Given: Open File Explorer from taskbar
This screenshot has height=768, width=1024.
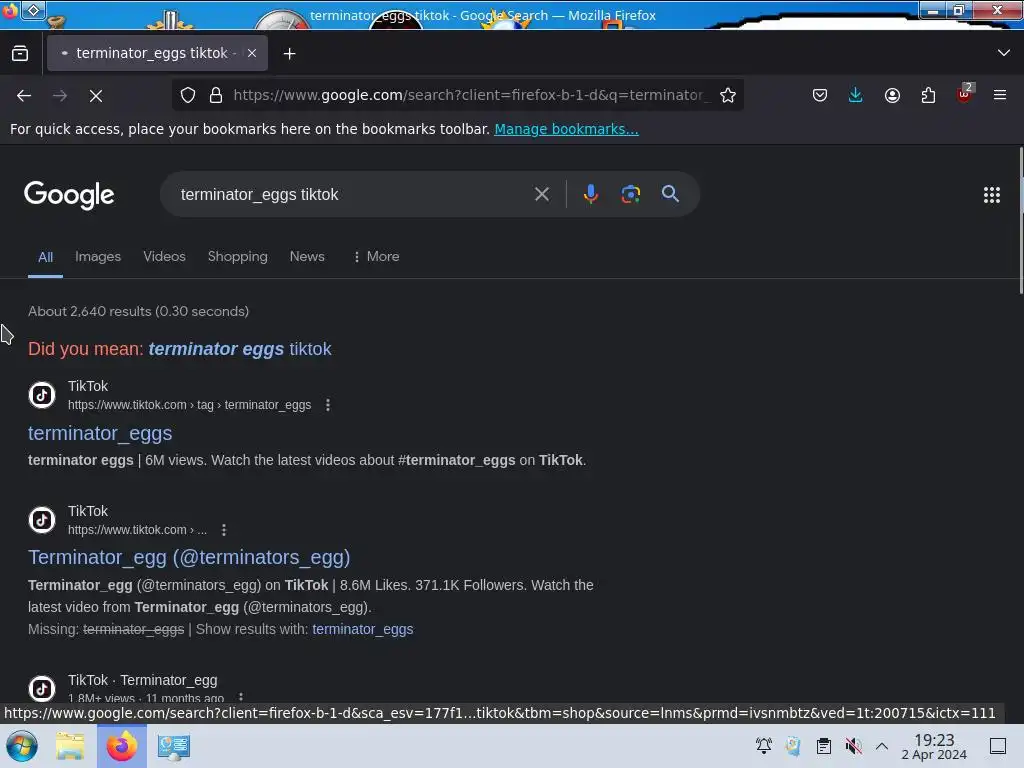Looking at the screenshot, I should pos(70,746).
